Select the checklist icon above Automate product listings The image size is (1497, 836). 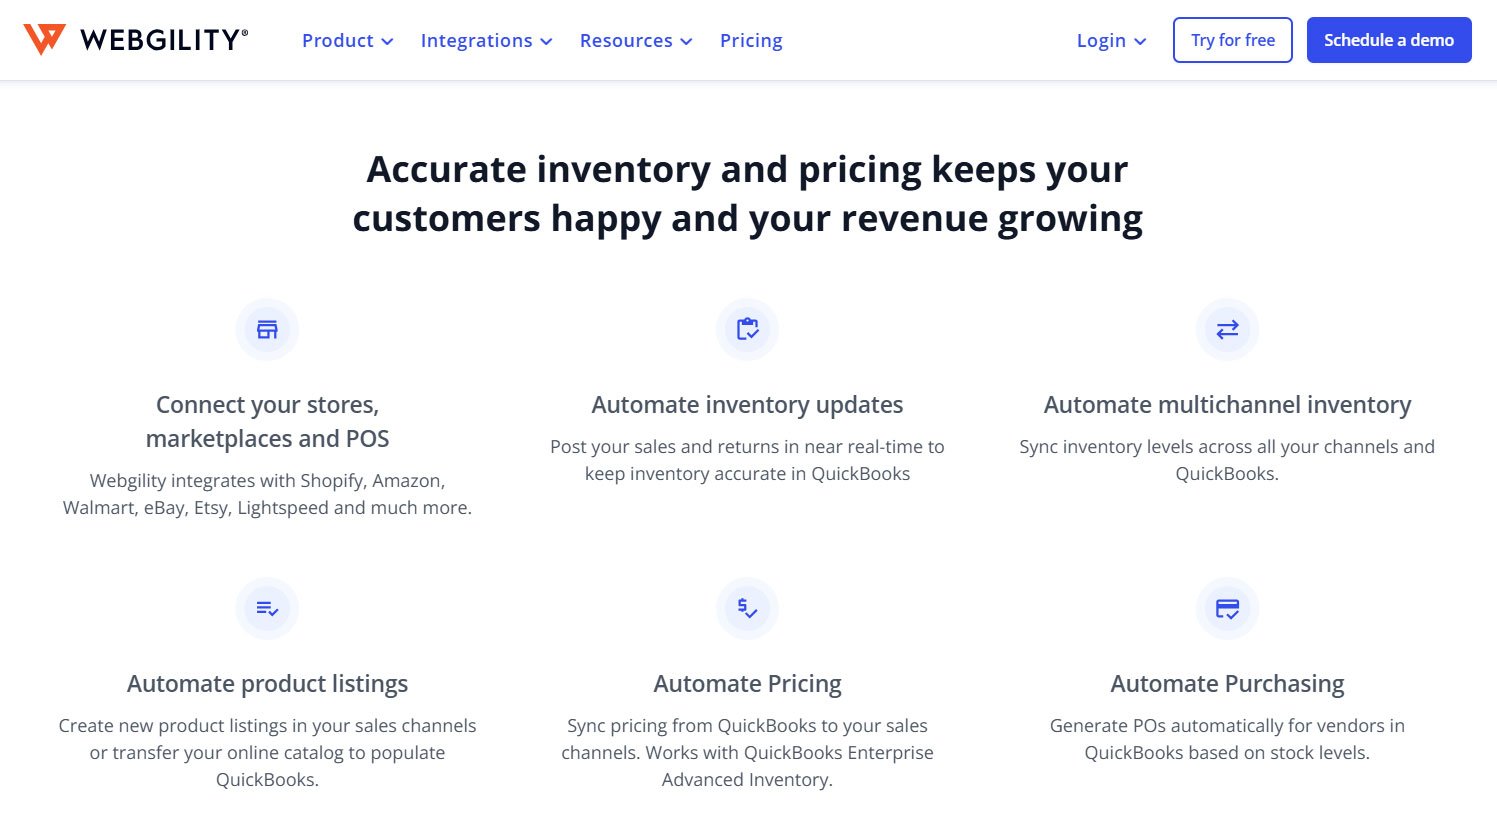pos(267,608)
